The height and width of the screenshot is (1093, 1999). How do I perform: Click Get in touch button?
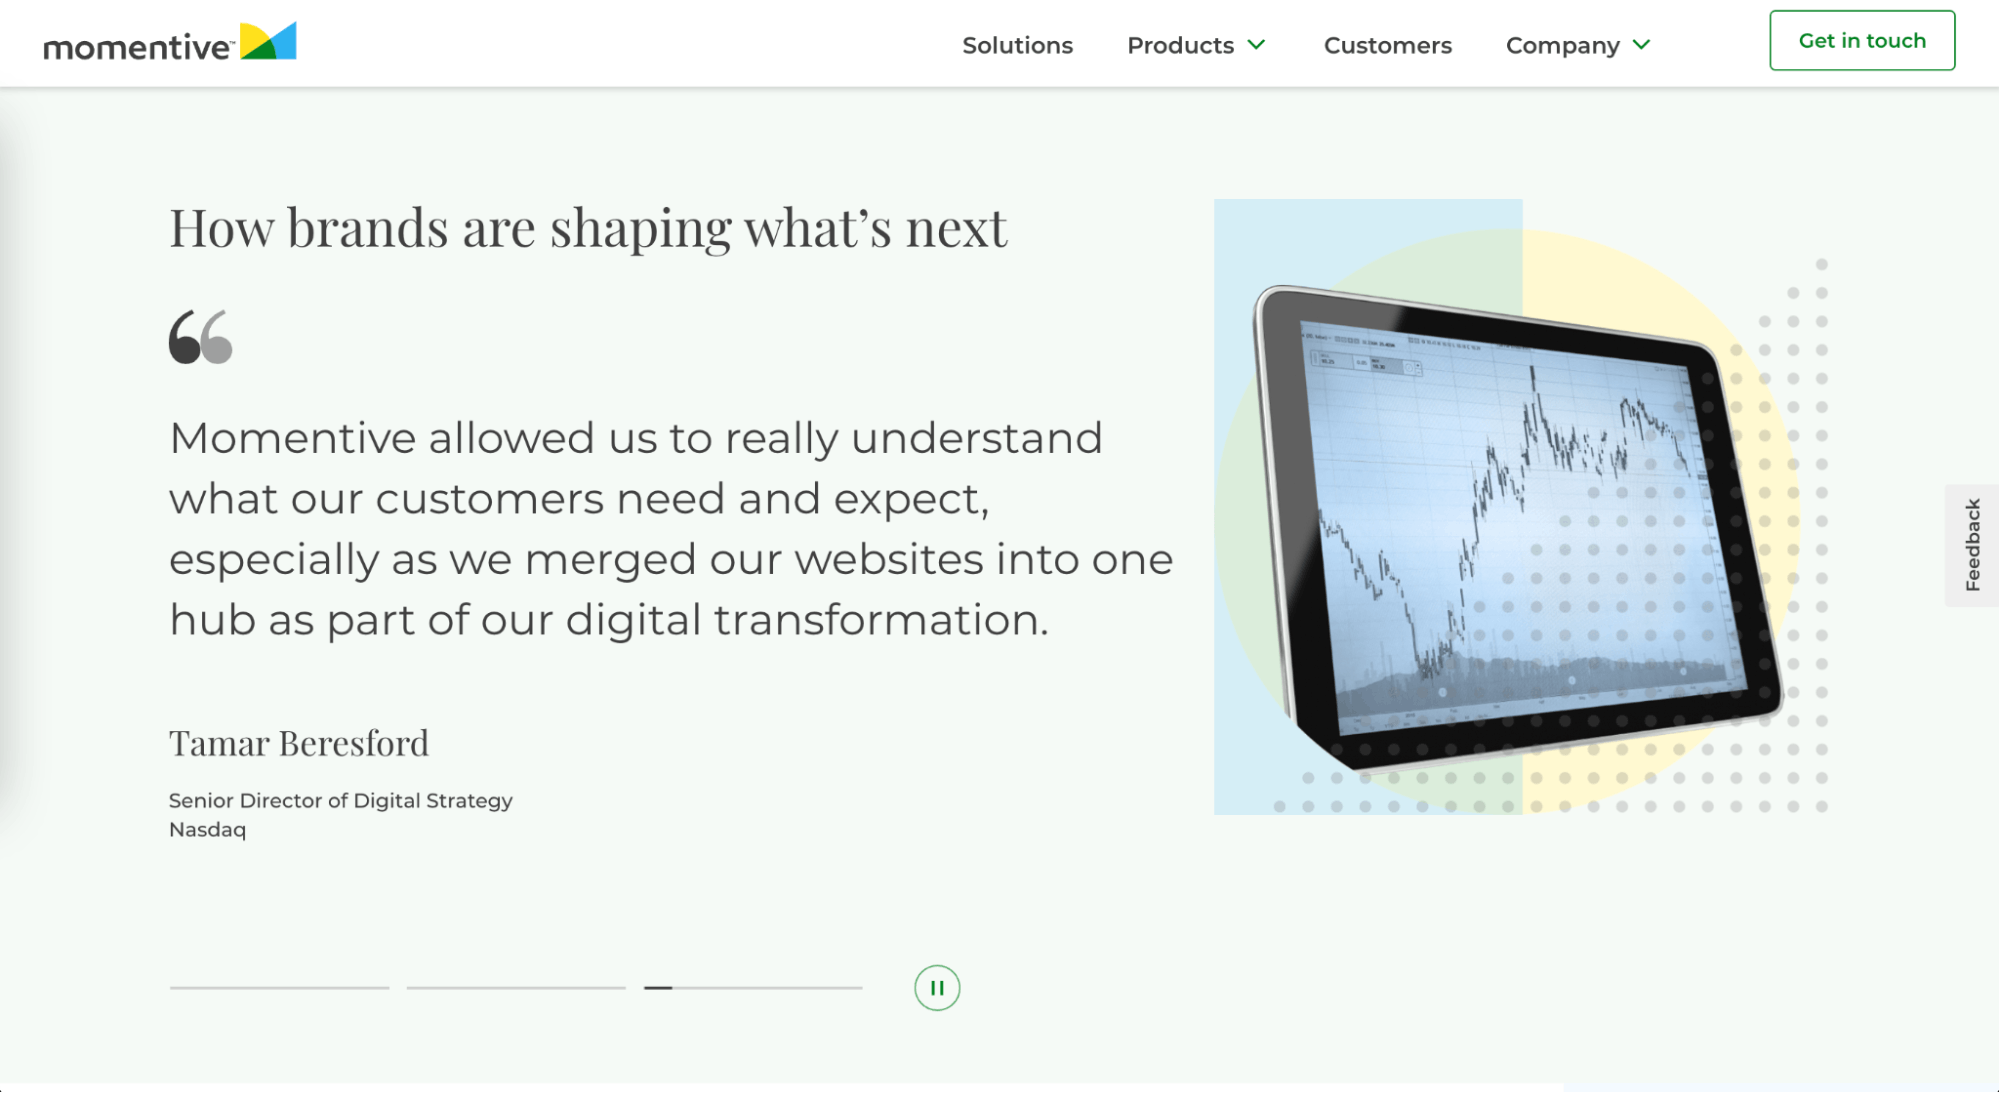[1863, 40]
